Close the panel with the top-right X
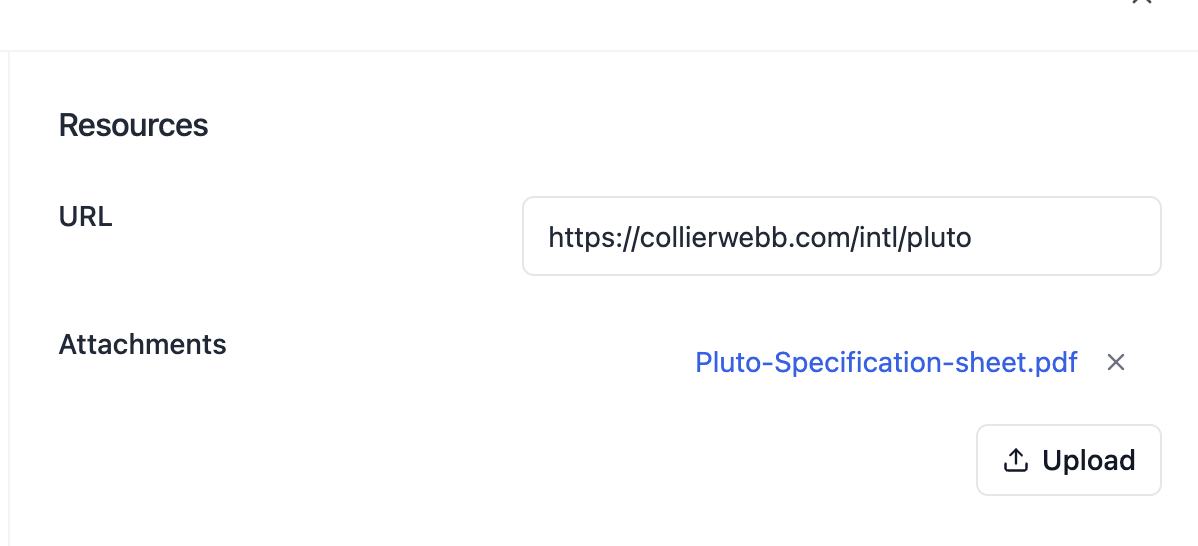The image size is (1198, 546). pyautogui.click(x=1141, y=3)
